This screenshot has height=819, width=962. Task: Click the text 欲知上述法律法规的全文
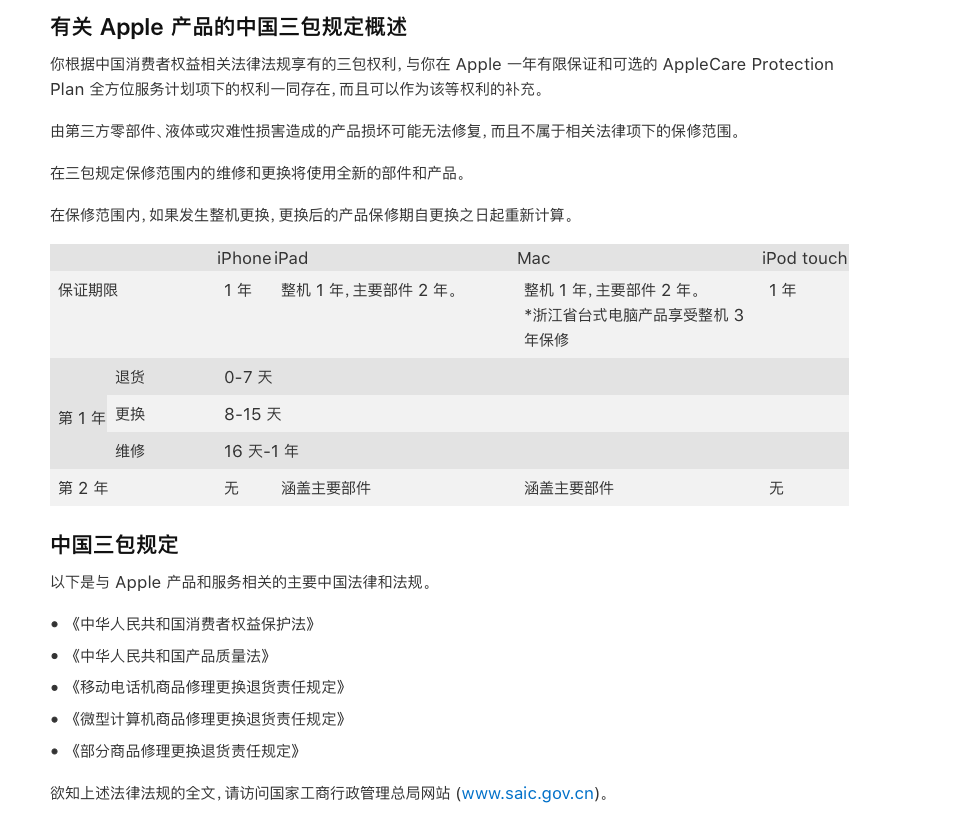[x=135, y=793]
